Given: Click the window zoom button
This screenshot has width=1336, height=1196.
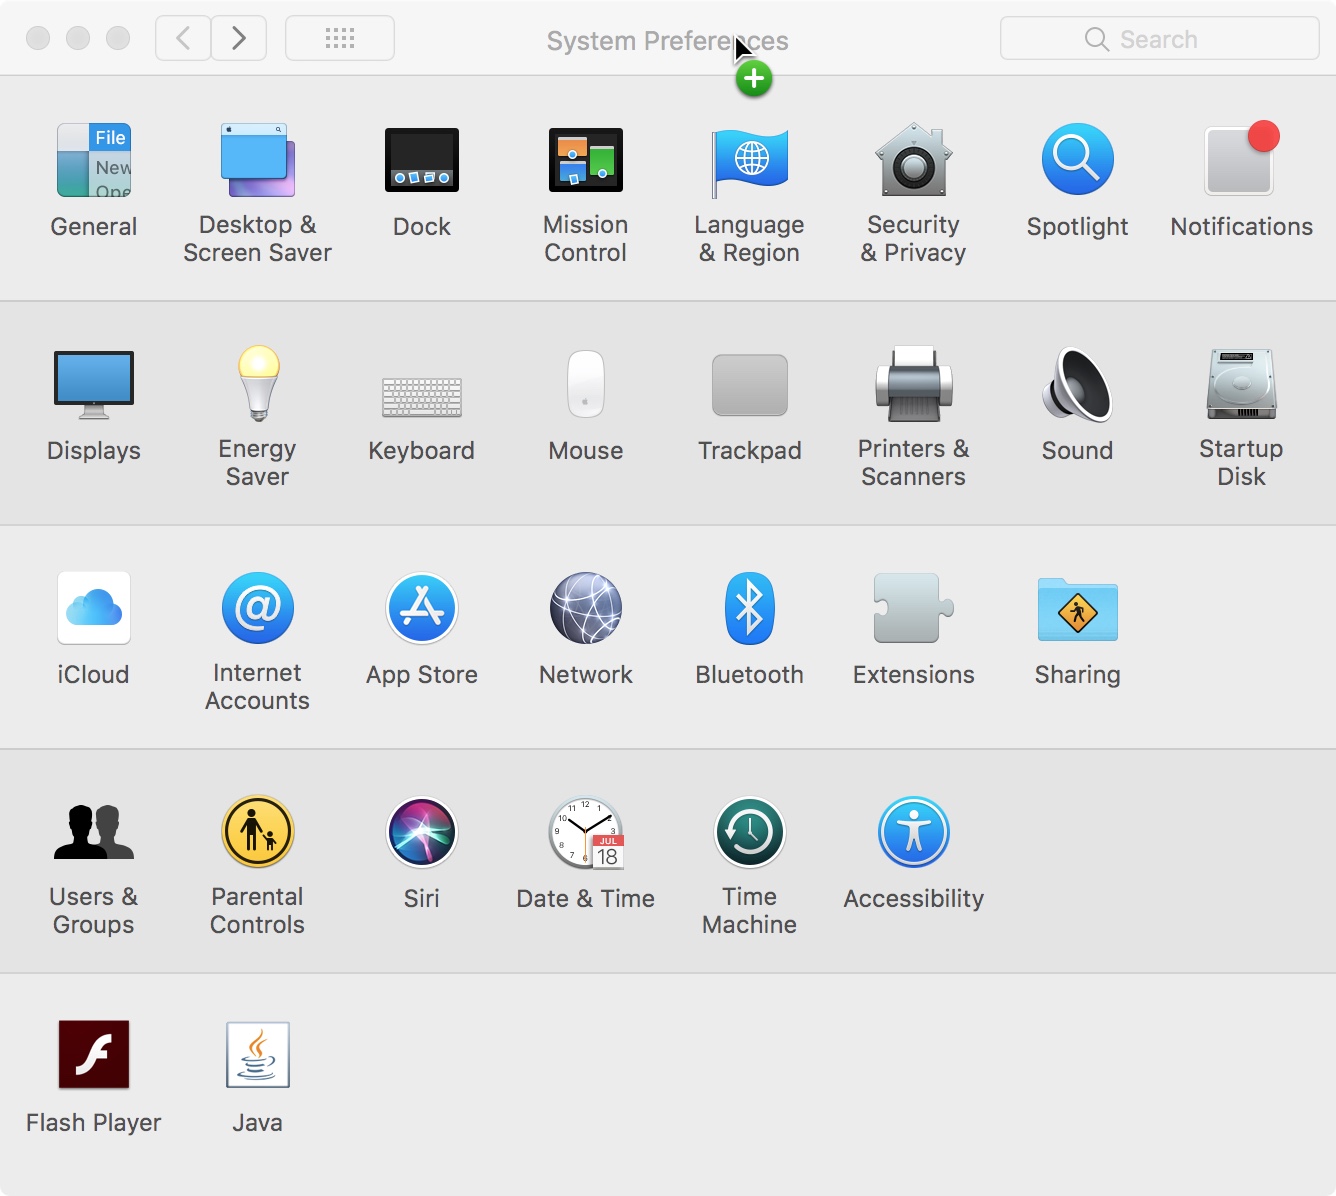Looking at the screenshot, I should point(118,39).
